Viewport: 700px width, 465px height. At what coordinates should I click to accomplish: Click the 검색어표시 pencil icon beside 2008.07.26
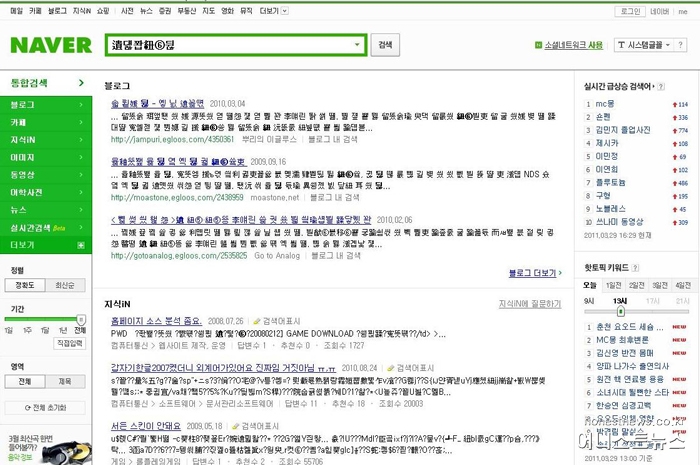point(256,321)
